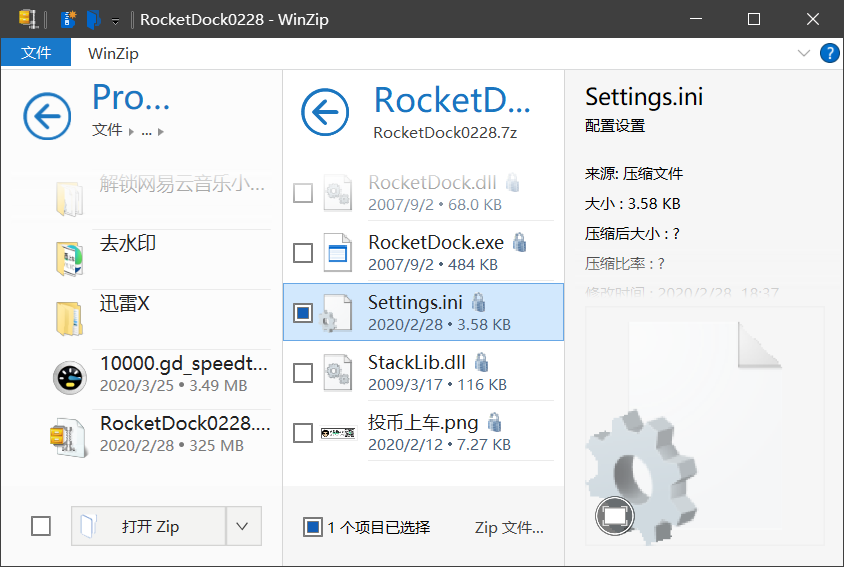Click the lock icon beside 投币上车.png
The width and height of the screenshot is (844, 567).
pos(494,423)
